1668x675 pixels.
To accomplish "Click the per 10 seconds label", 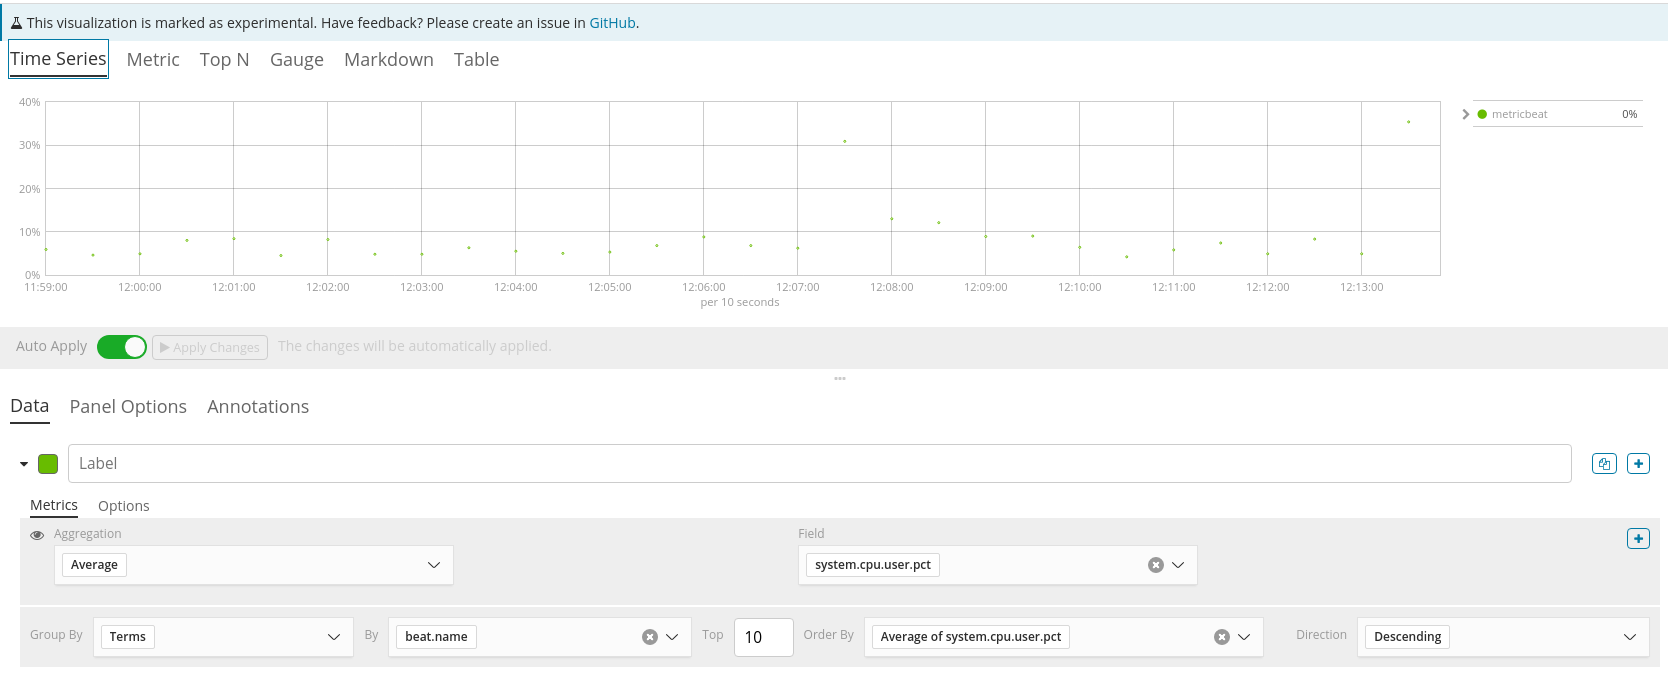I will (740, 302).
